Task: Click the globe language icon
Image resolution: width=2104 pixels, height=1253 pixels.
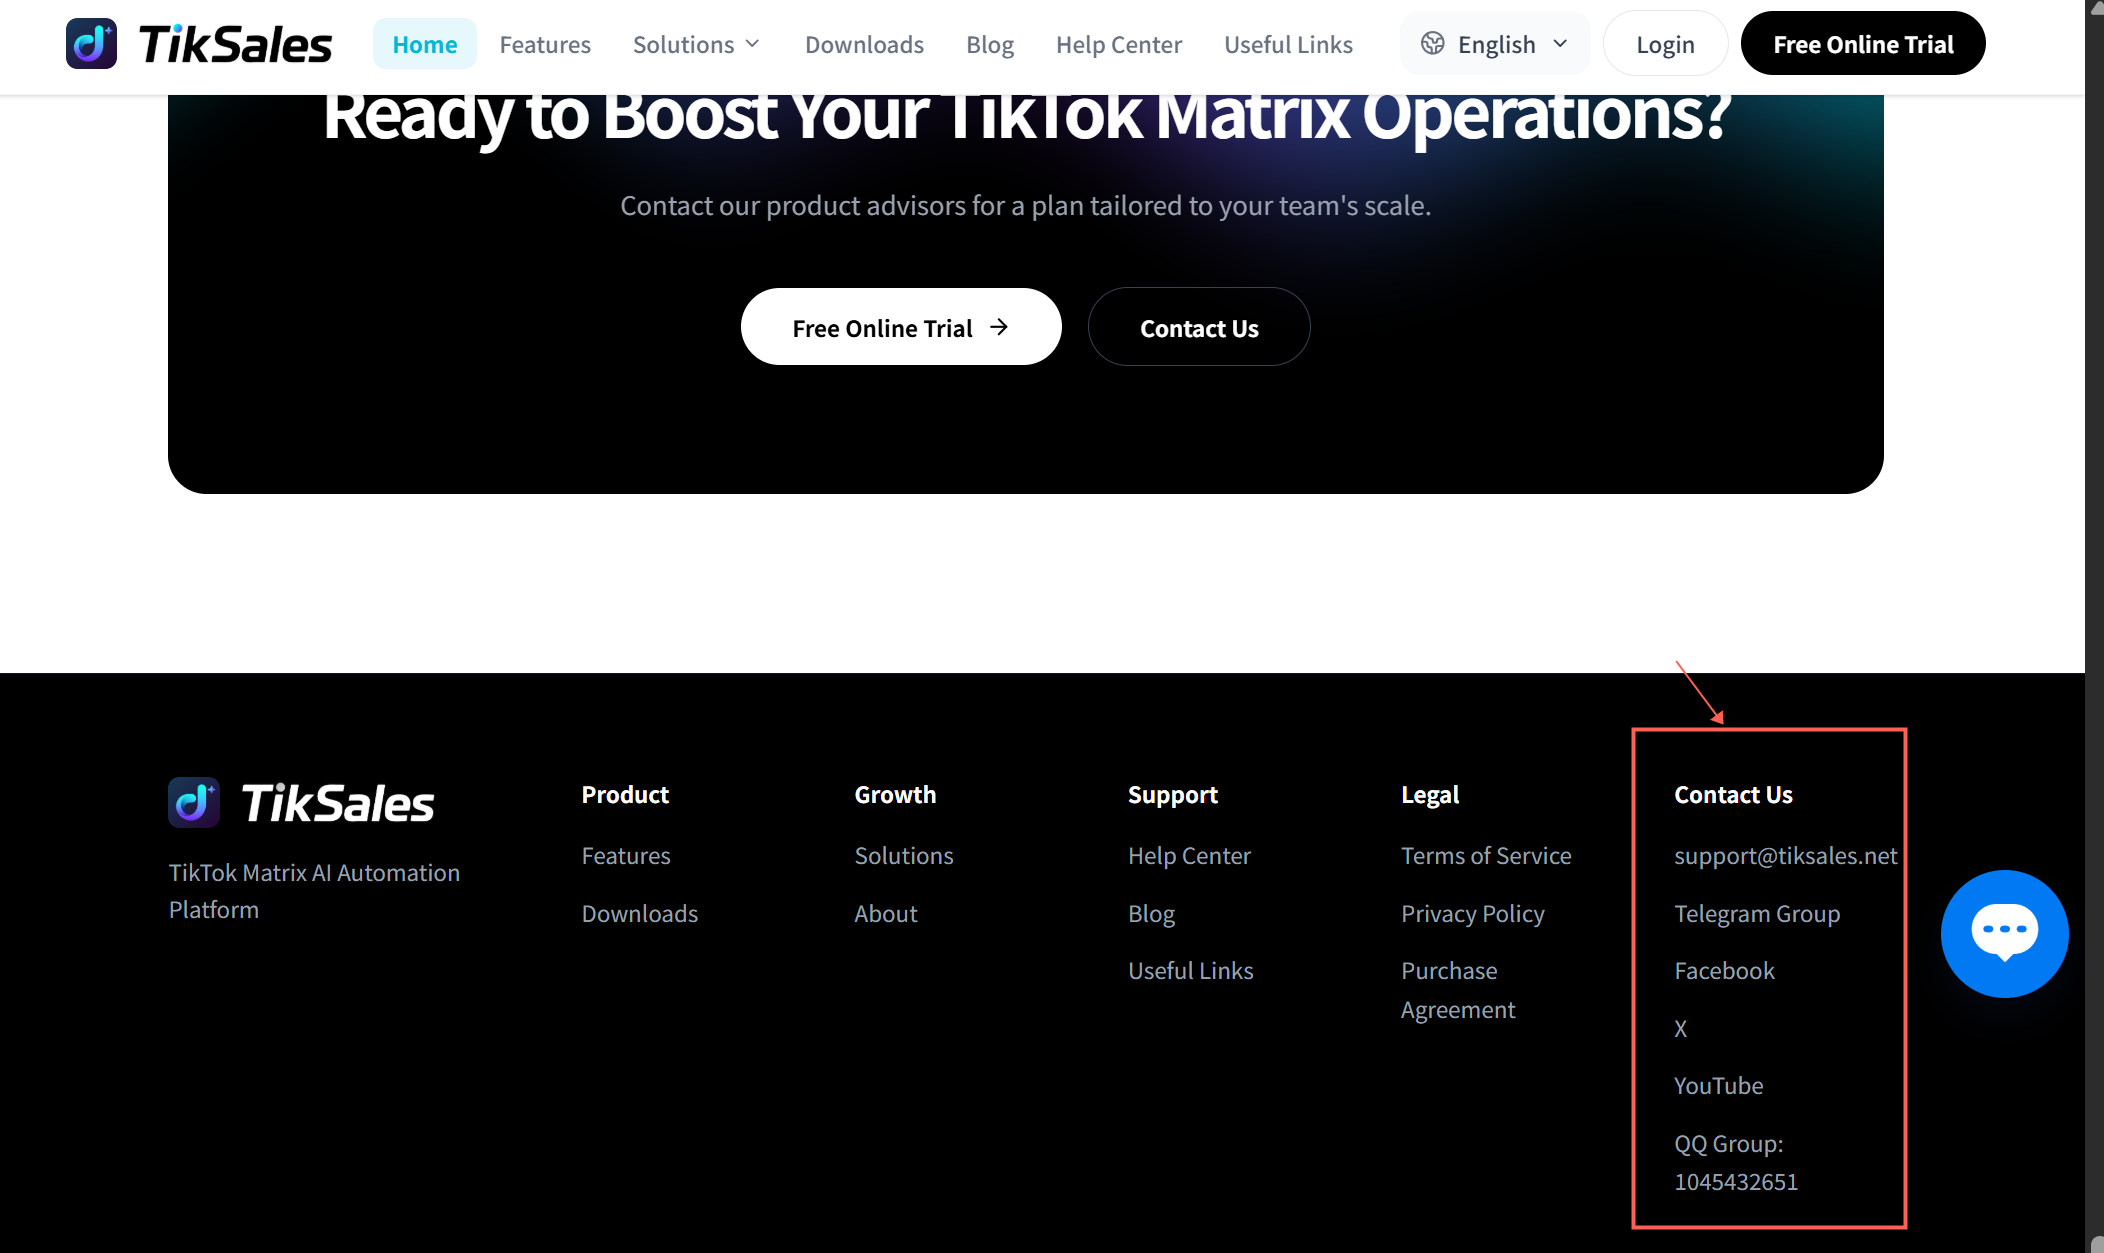Action: [x=1432, y=44]
